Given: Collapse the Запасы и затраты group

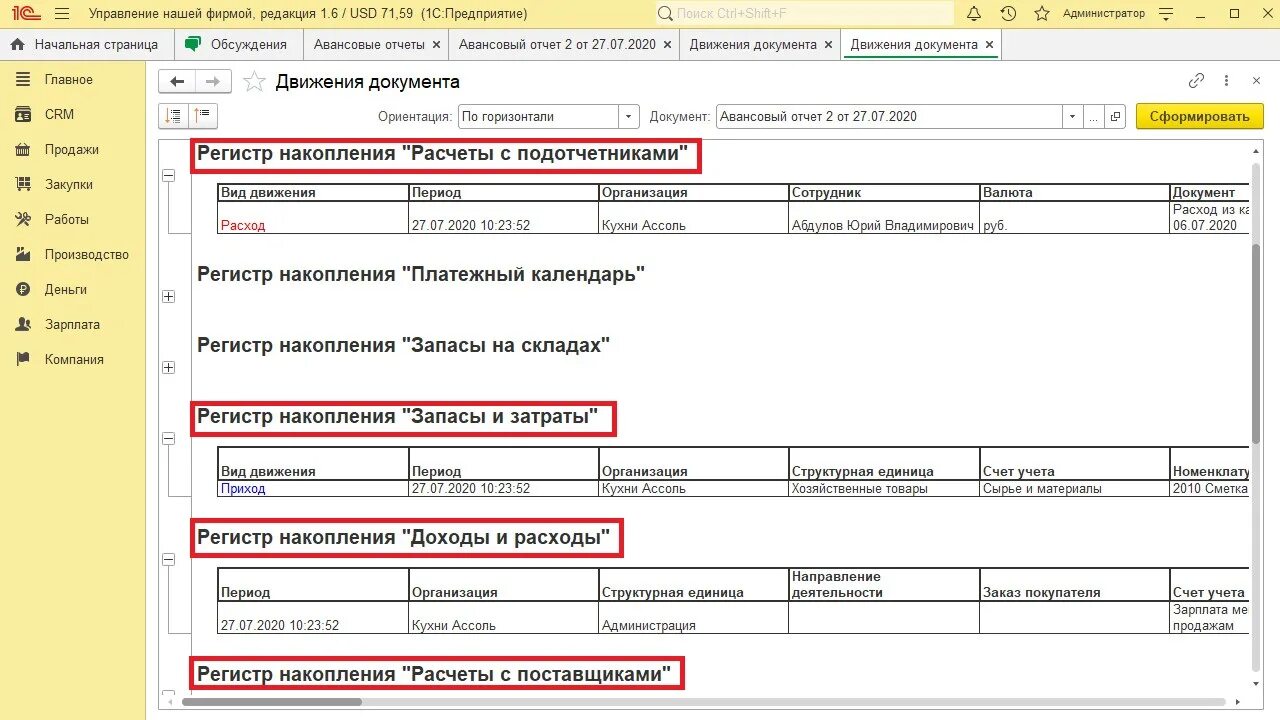Looking at the screenshot, I should click(x=168, y=438).
